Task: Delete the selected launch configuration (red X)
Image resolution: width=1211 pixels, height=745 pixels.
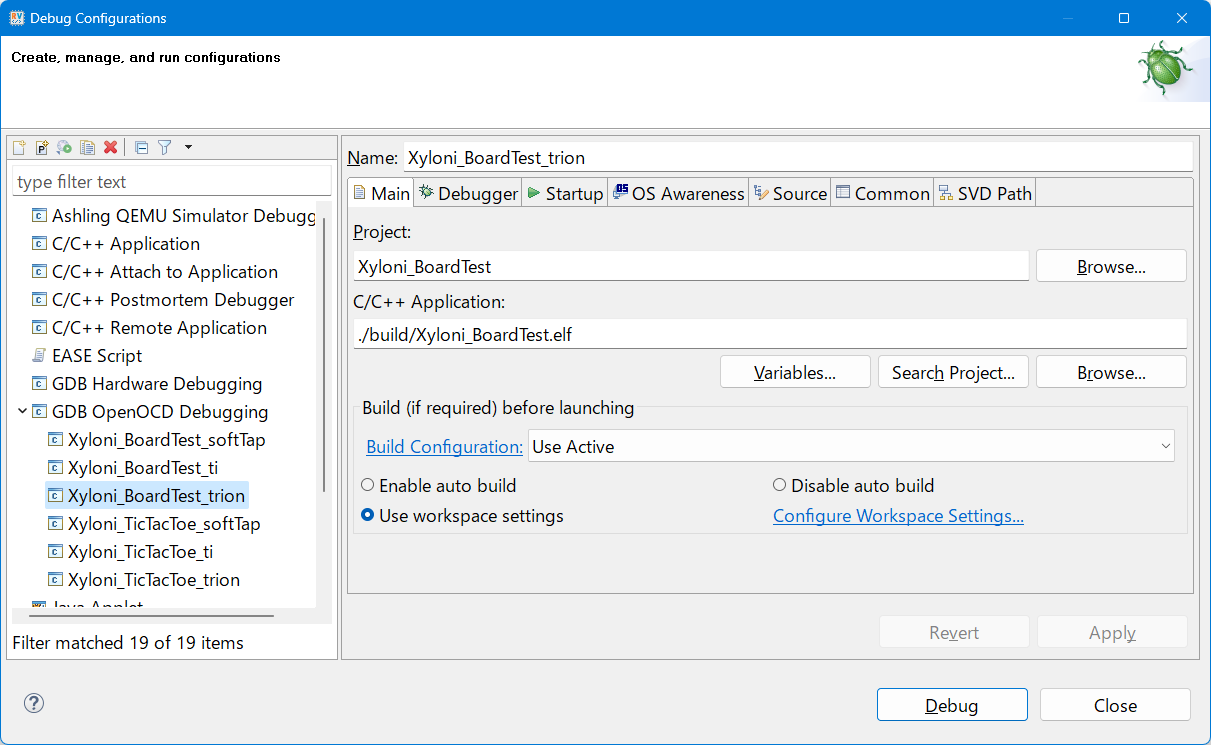Action: pyautogui.click(x=110, y=148)
